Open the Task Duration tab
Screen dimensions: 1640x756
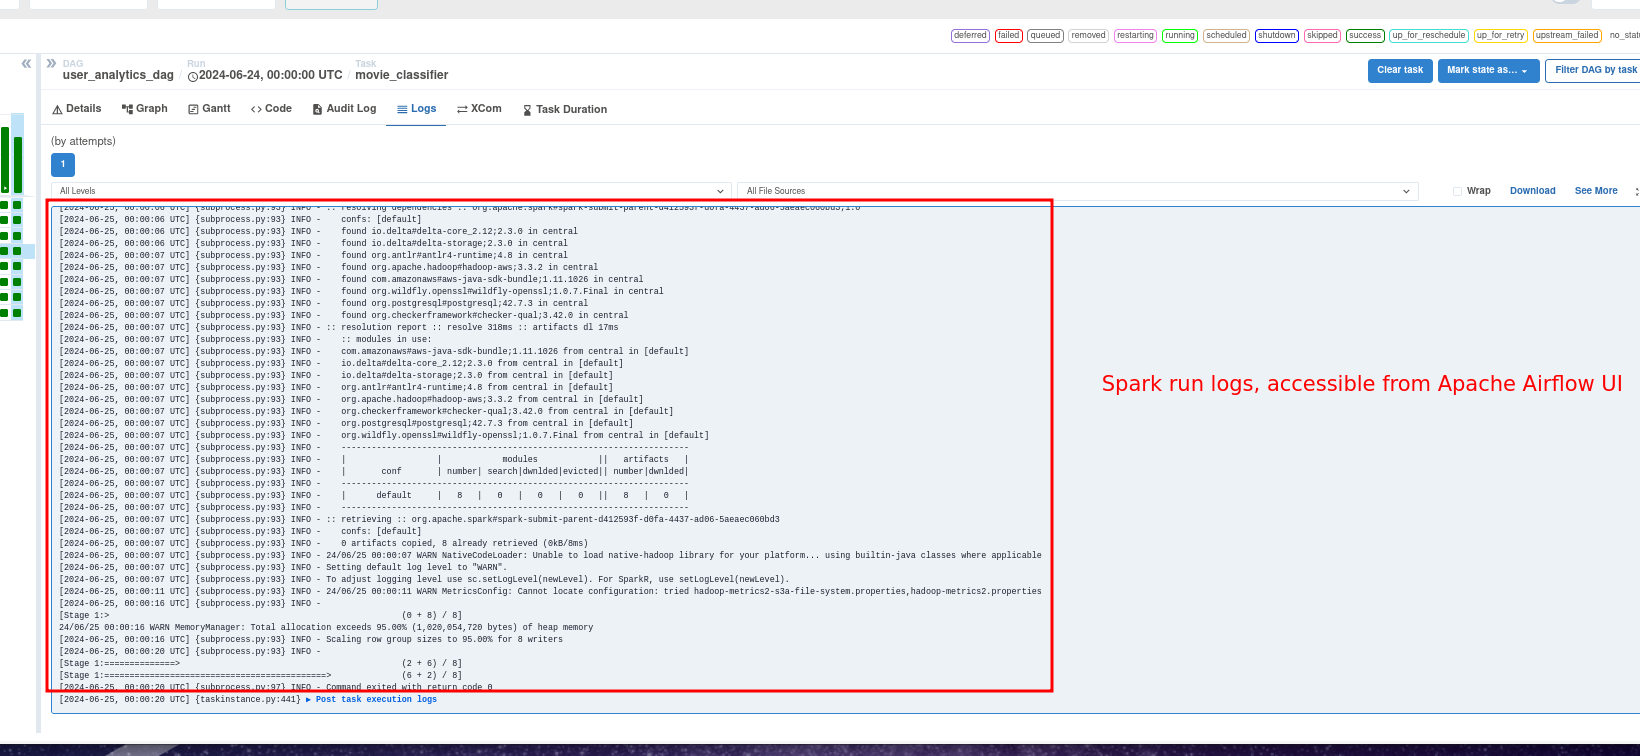click(564, 110)
